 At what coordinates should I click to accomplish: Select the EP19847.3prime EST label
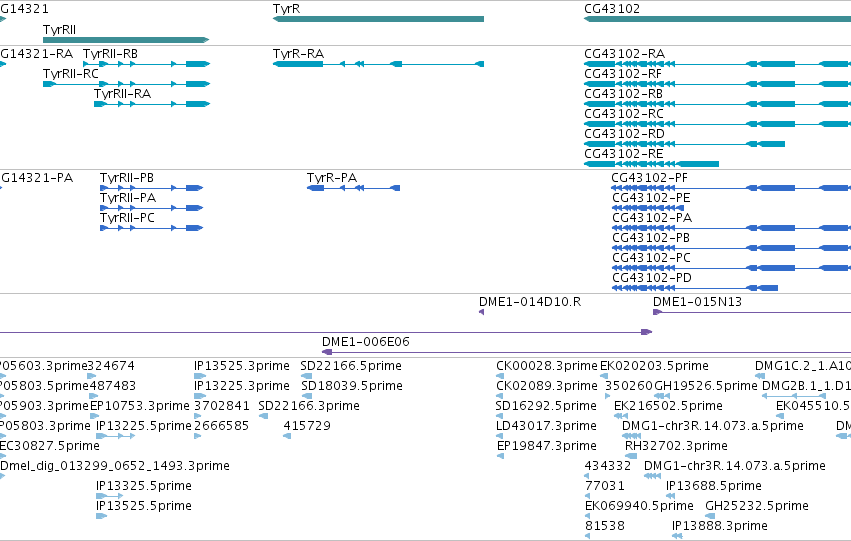click(547, 446)
